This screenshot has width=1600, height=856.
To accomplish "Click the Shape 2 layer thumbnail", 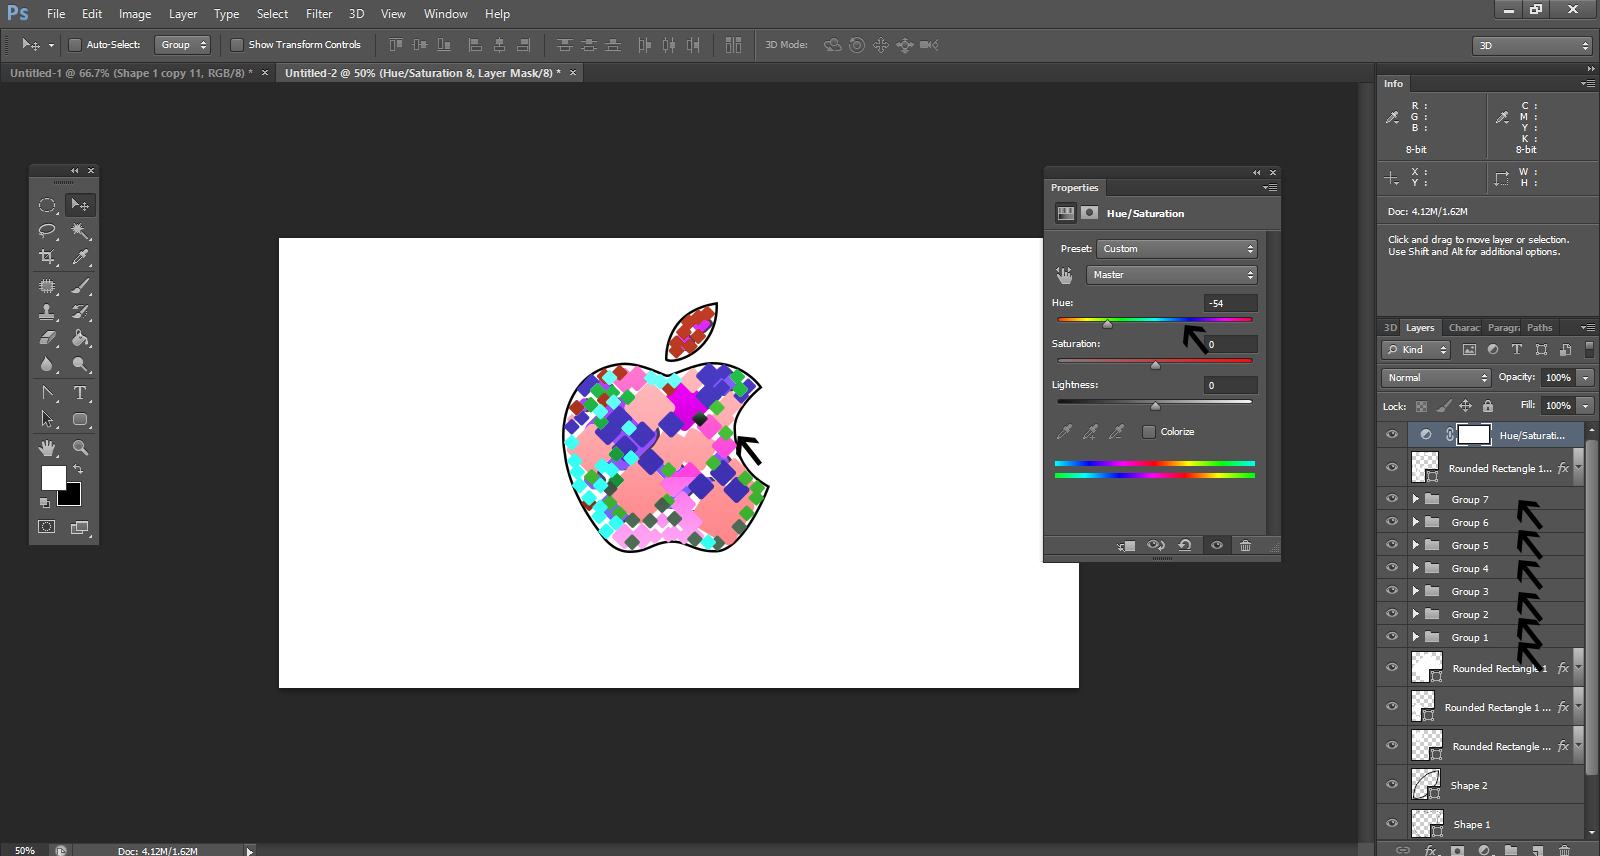I will click(x=1426, y=785).
